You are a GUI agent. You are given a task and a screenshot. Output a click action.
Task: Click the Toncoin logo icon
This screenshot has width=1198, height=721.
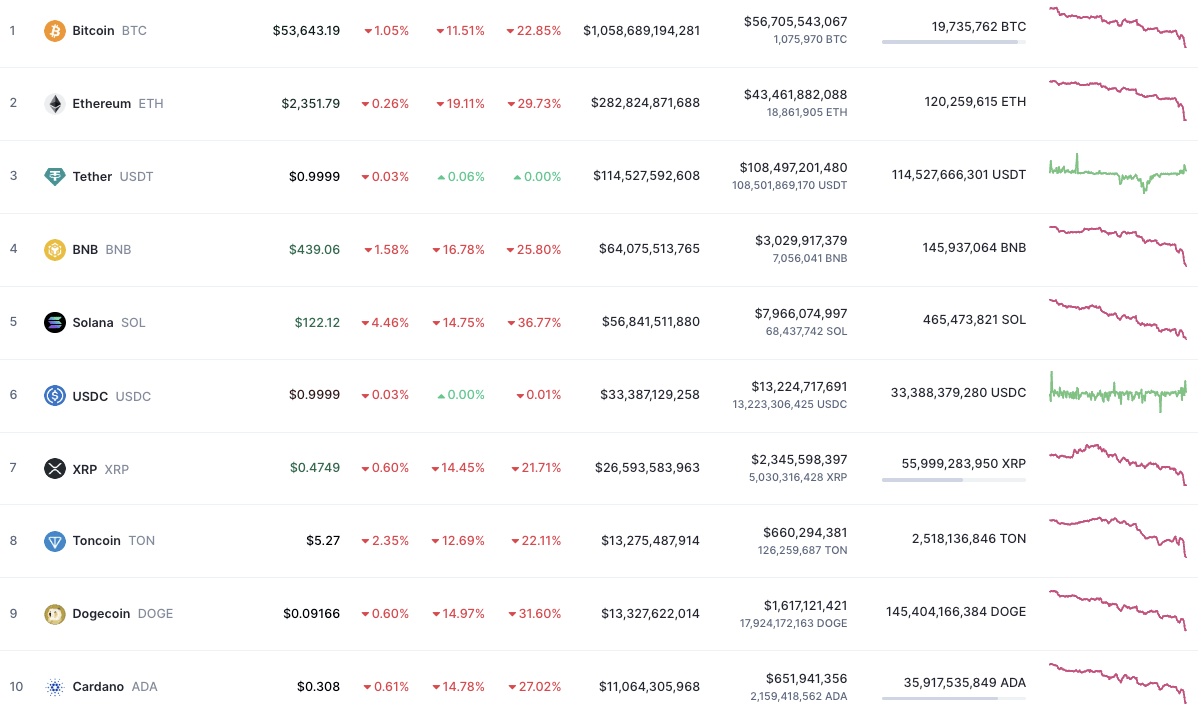54,542
